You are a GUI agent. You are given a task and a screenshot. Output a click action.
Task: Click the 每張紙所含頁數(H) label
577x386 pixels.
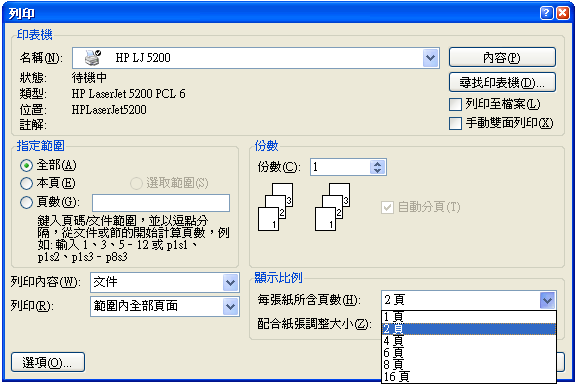click(x=309, y=300)
